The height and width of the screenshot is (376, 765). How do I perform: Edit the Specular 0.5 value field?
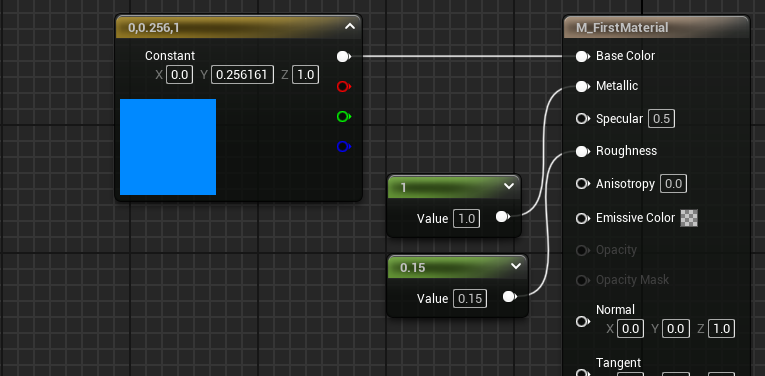661,119
